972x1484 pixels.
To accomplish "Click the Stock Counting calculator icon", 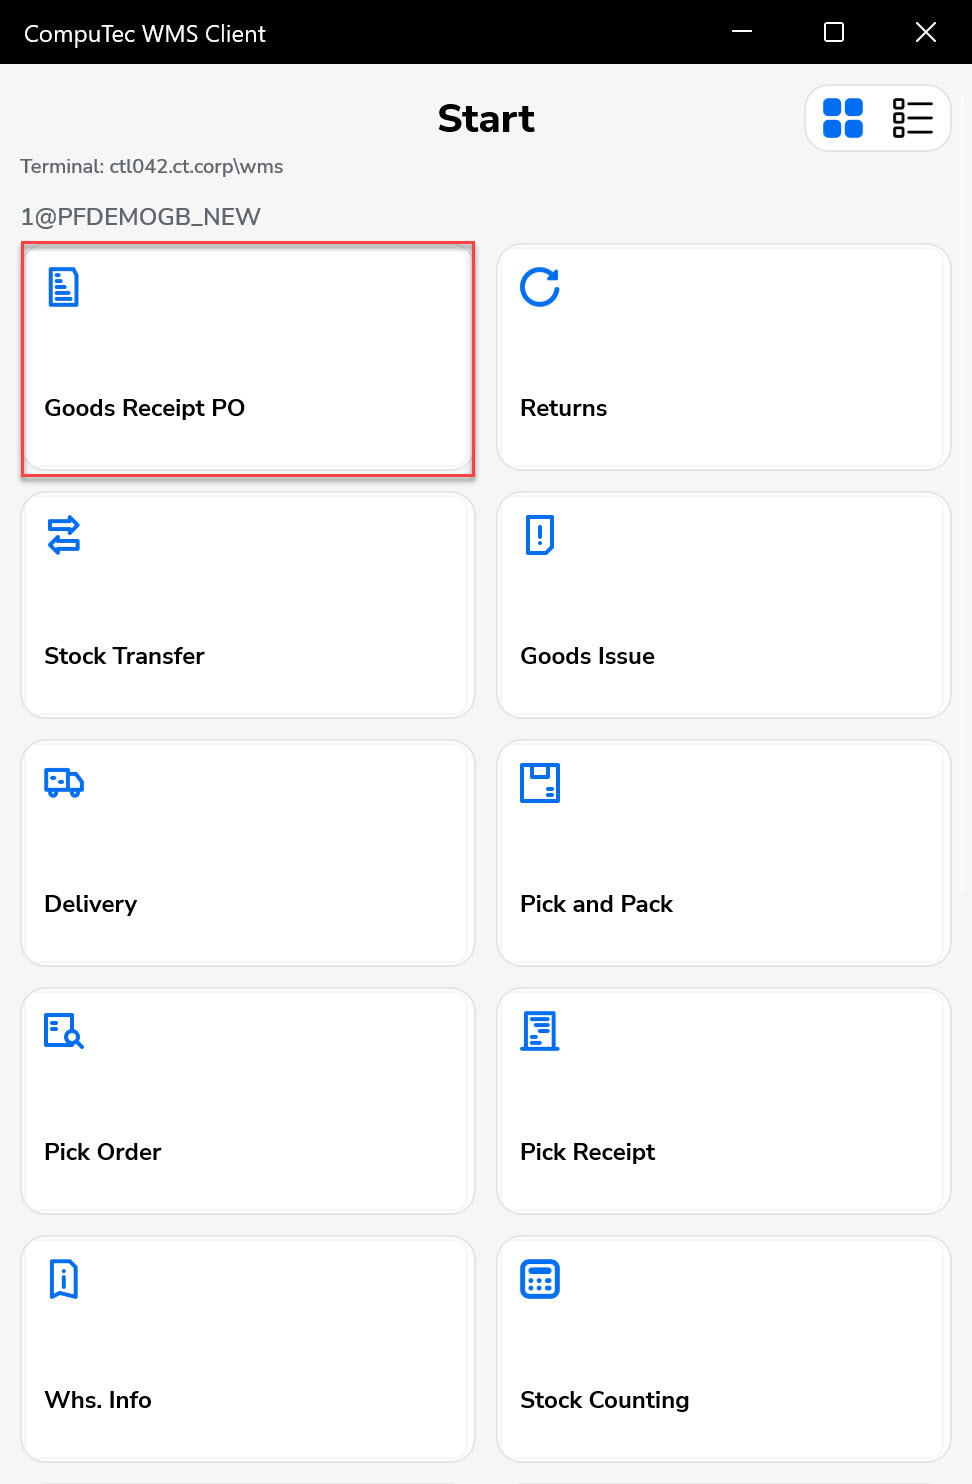I will [x=540, y=1279].
